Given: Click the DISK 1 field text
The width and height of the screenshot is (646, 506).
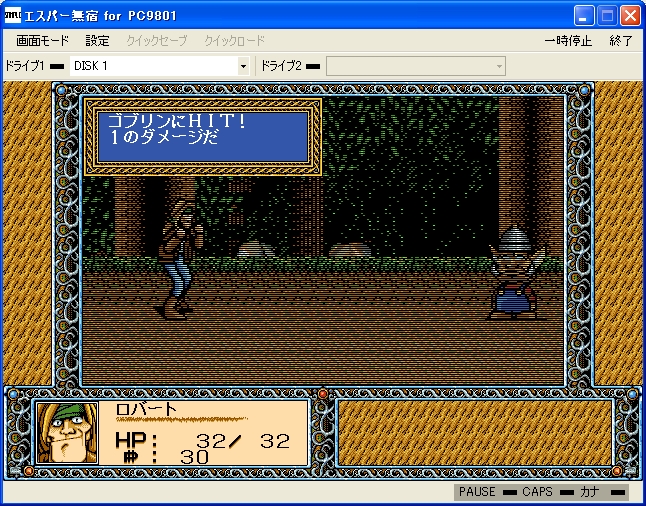Looking at the screenshot, I should [x=91, y=66].
